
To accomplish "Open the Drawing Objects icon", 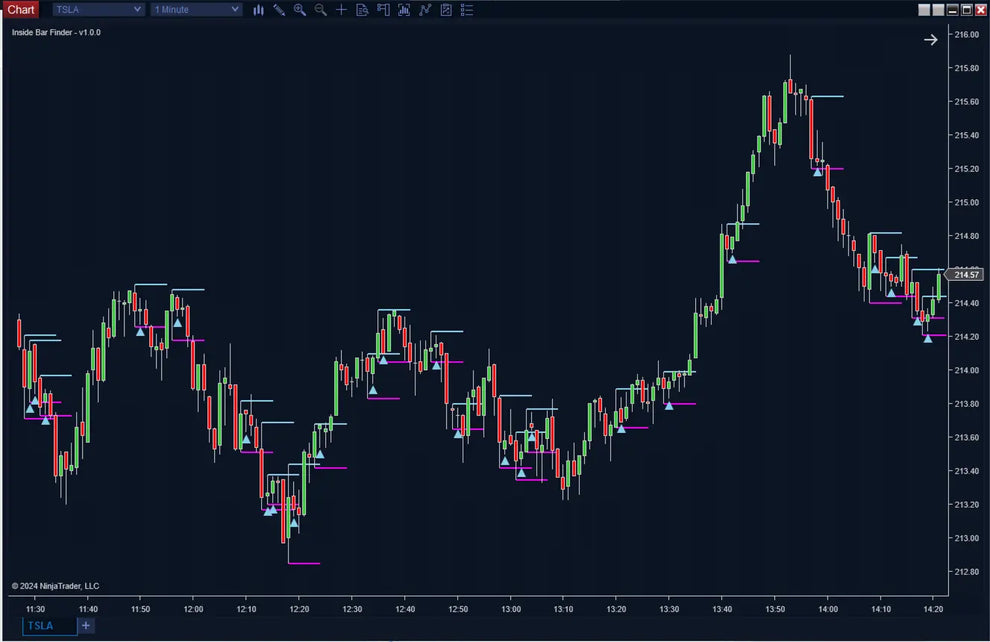I will click(446, 10).
